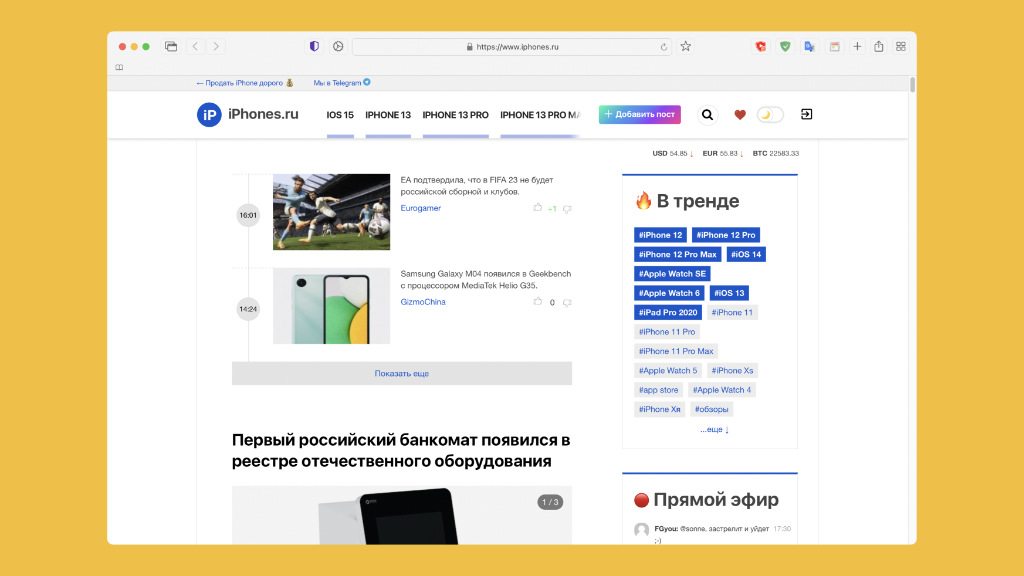Image resolution: width=1024 pixels, height=576 pixels.
Task: Open the site search magnifier icon
Action: point(707,115)
